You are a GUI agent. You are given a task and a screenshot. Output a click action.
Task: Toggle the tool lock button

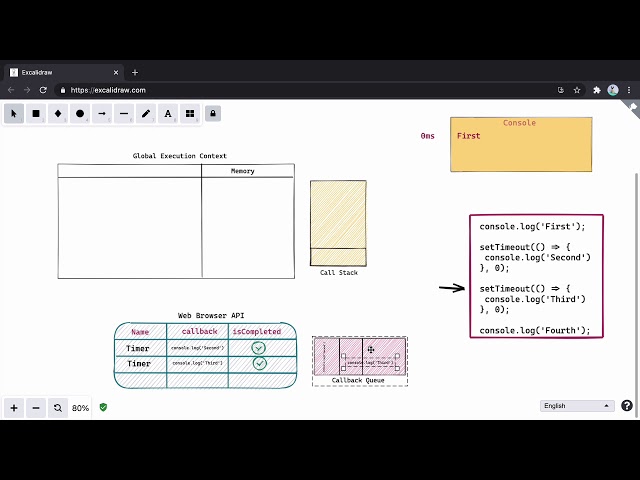213,113
